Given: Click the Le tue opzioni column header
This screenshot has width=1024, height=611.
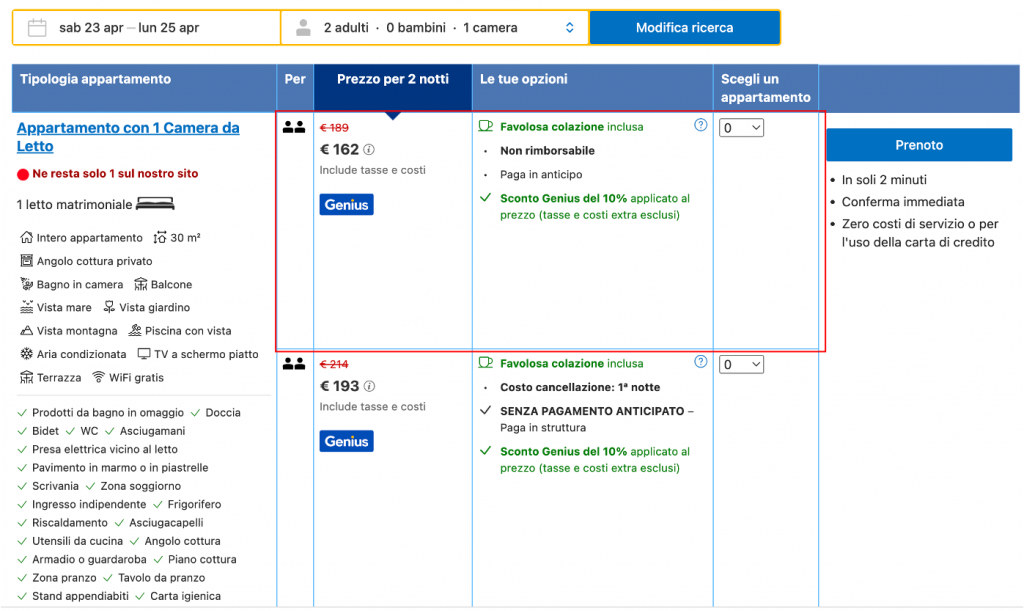Looking at the screenshot, I should point(524,80).
